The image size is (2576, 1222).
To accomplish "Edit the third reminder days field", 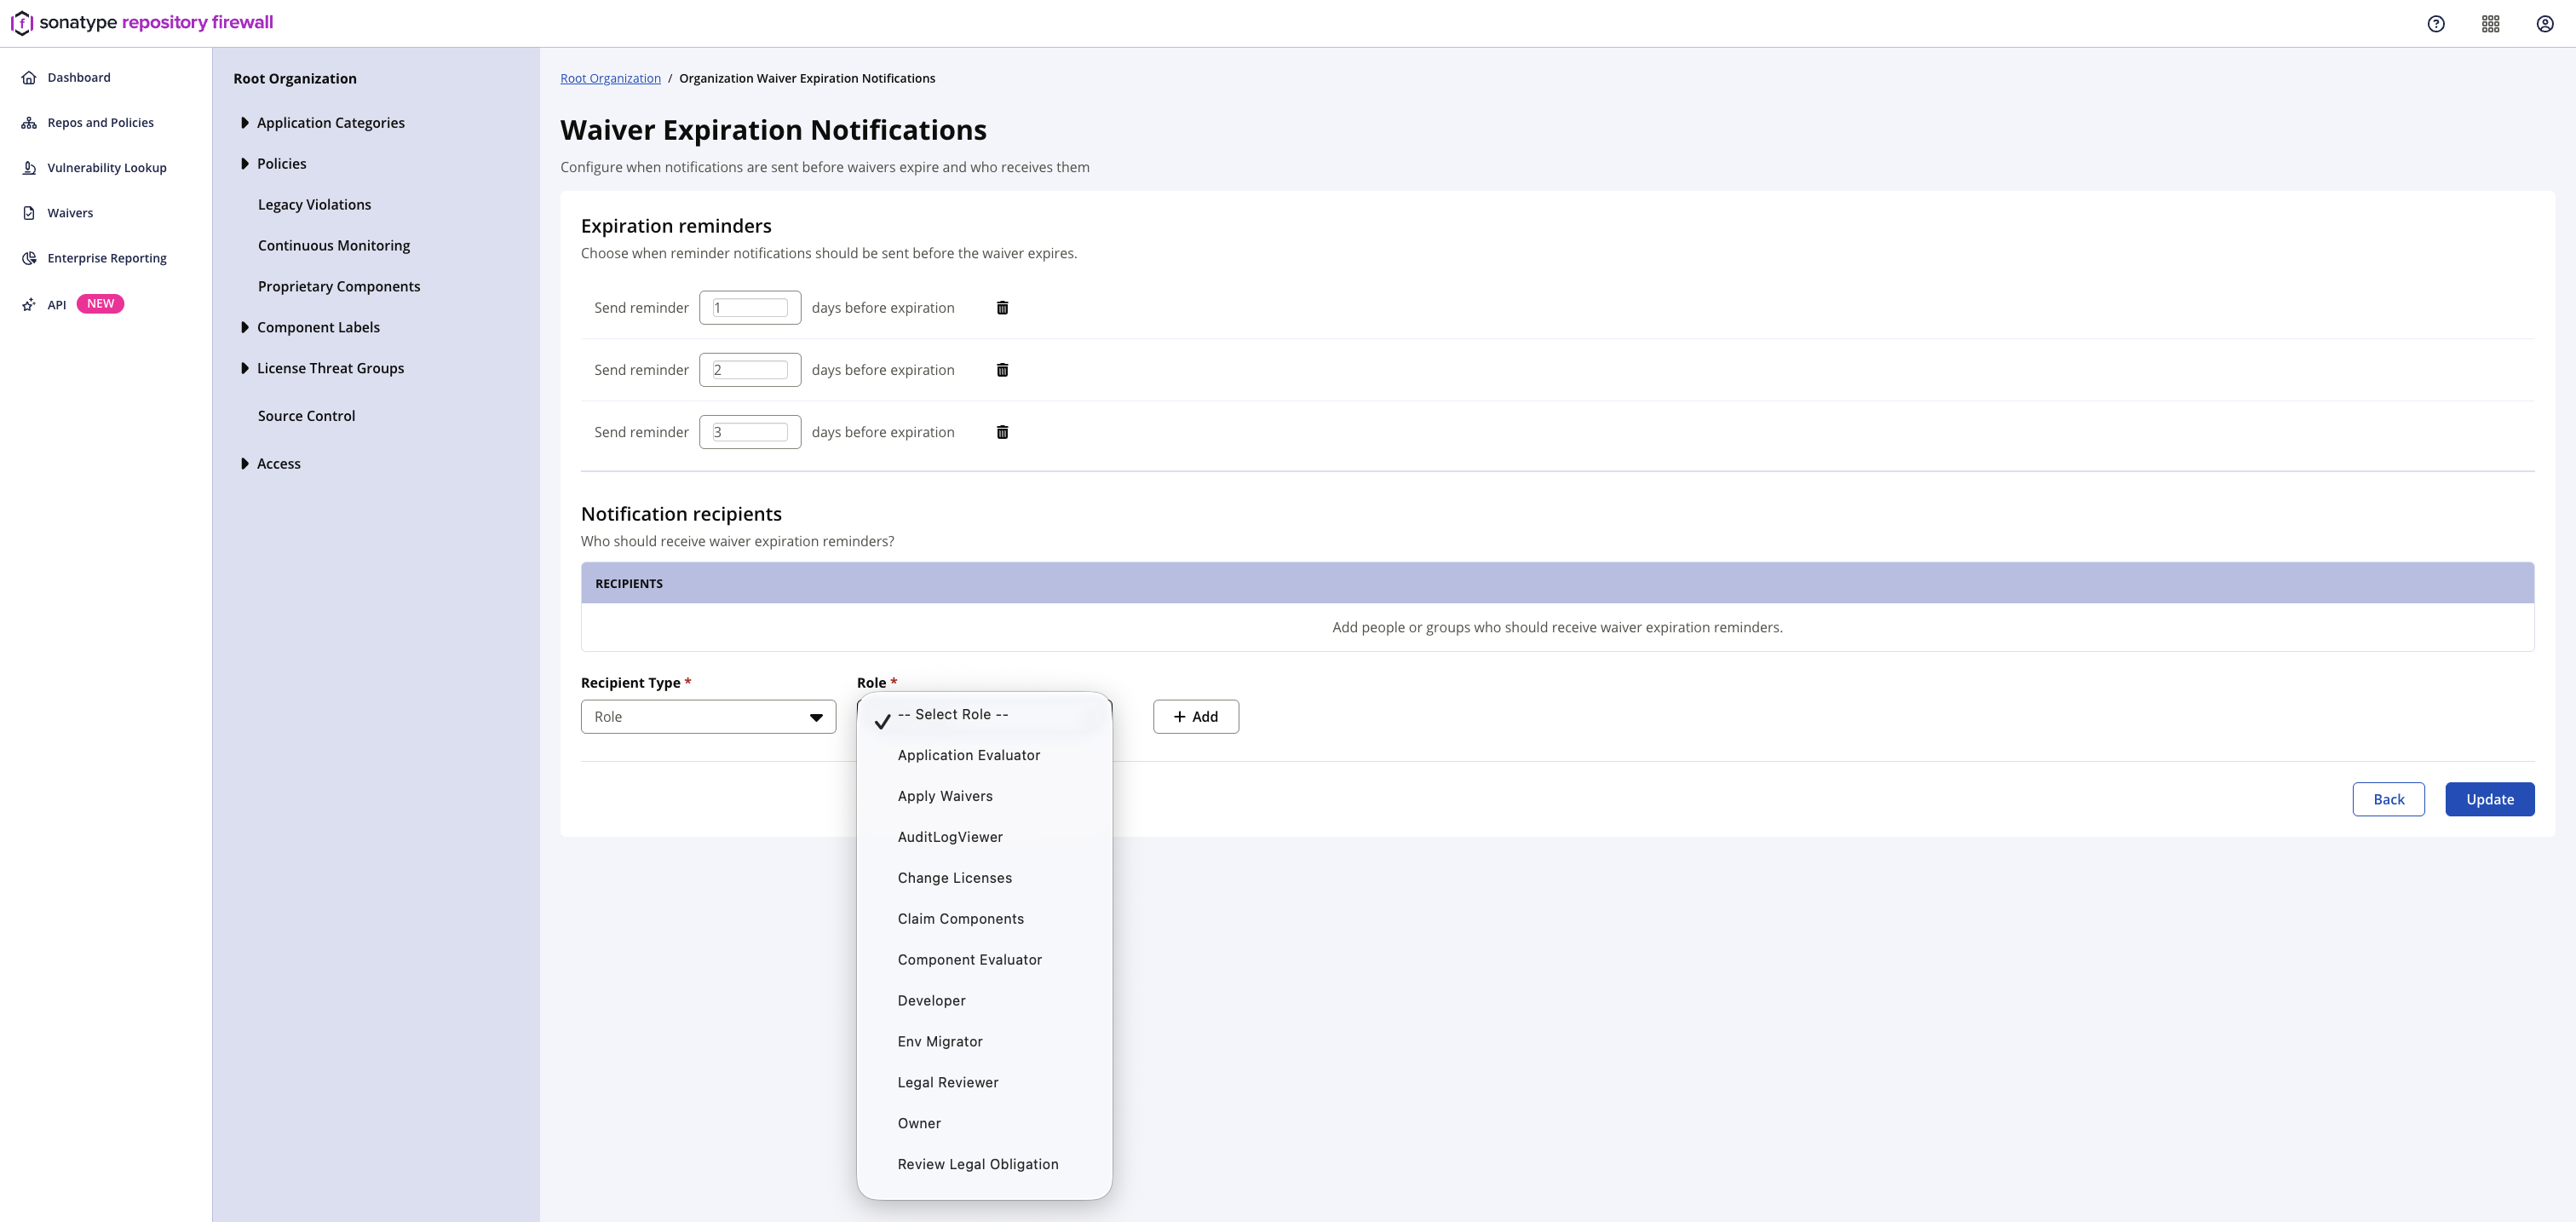I will pos(750,432).
